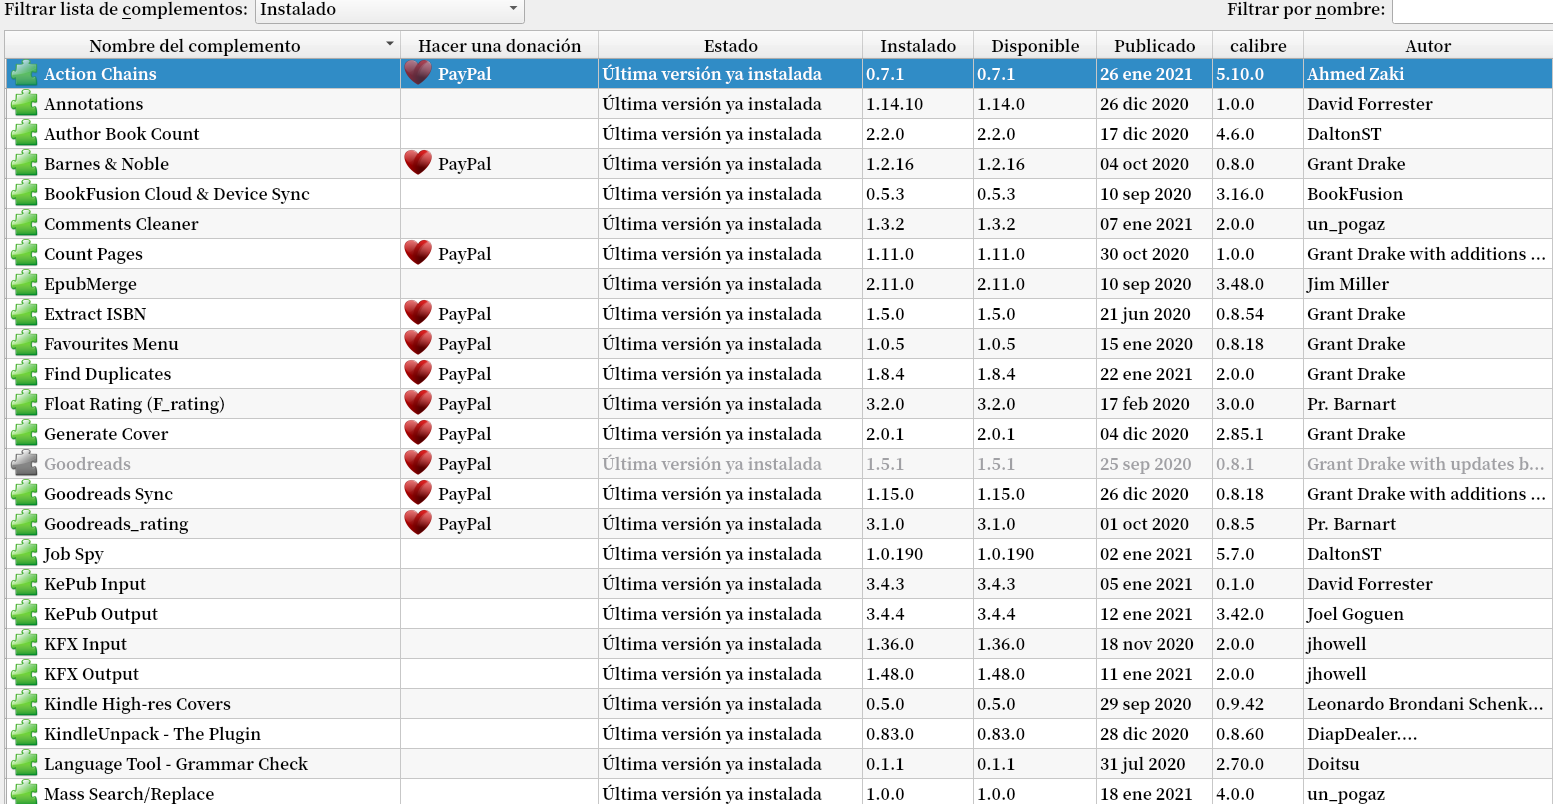Screen dimensions: 1553x804
Task: Select the KFX Input plugin name
Action: [85, 644]
